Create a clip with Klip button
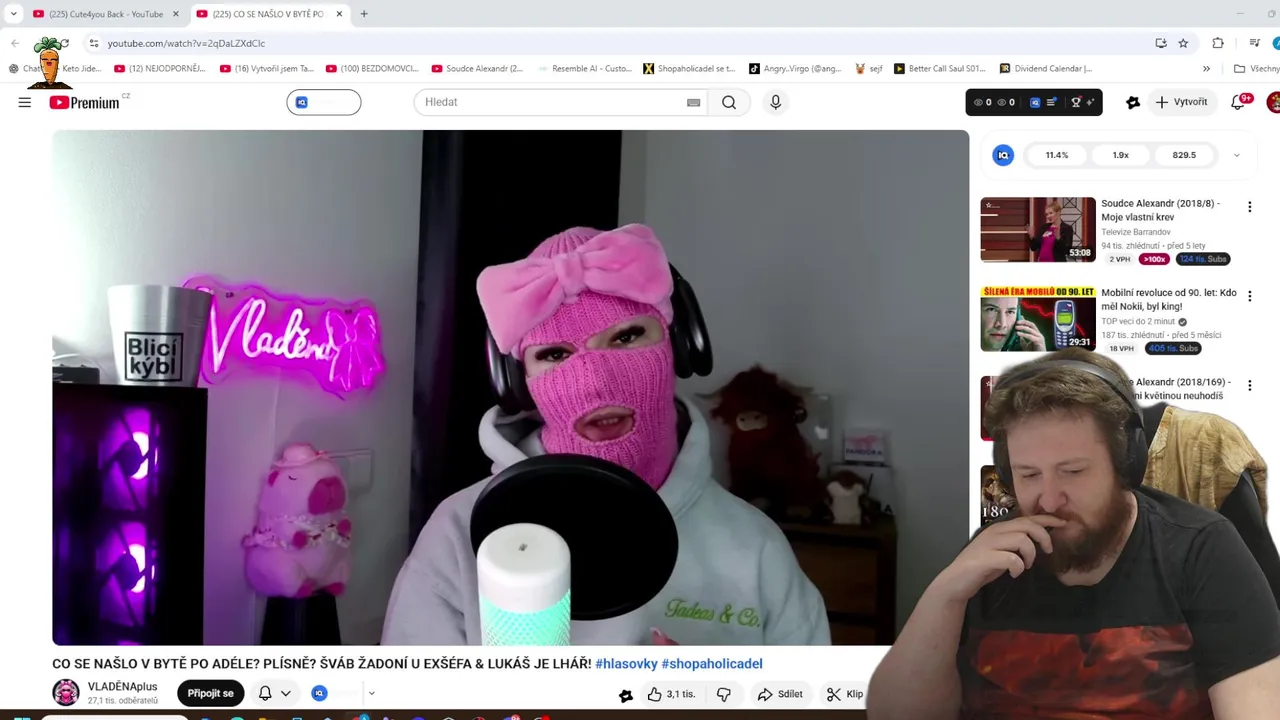The width and height of the screenshot is (1280, 720). (845, 694)
